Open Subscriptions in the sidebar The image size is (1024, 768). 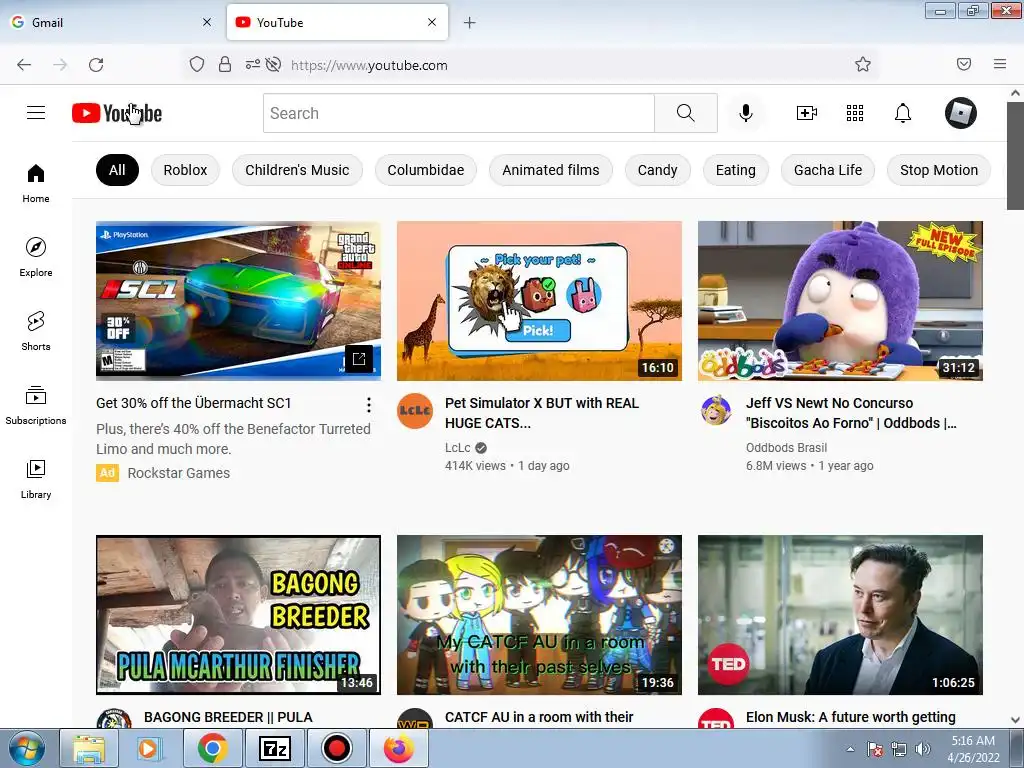coord(36,405)
